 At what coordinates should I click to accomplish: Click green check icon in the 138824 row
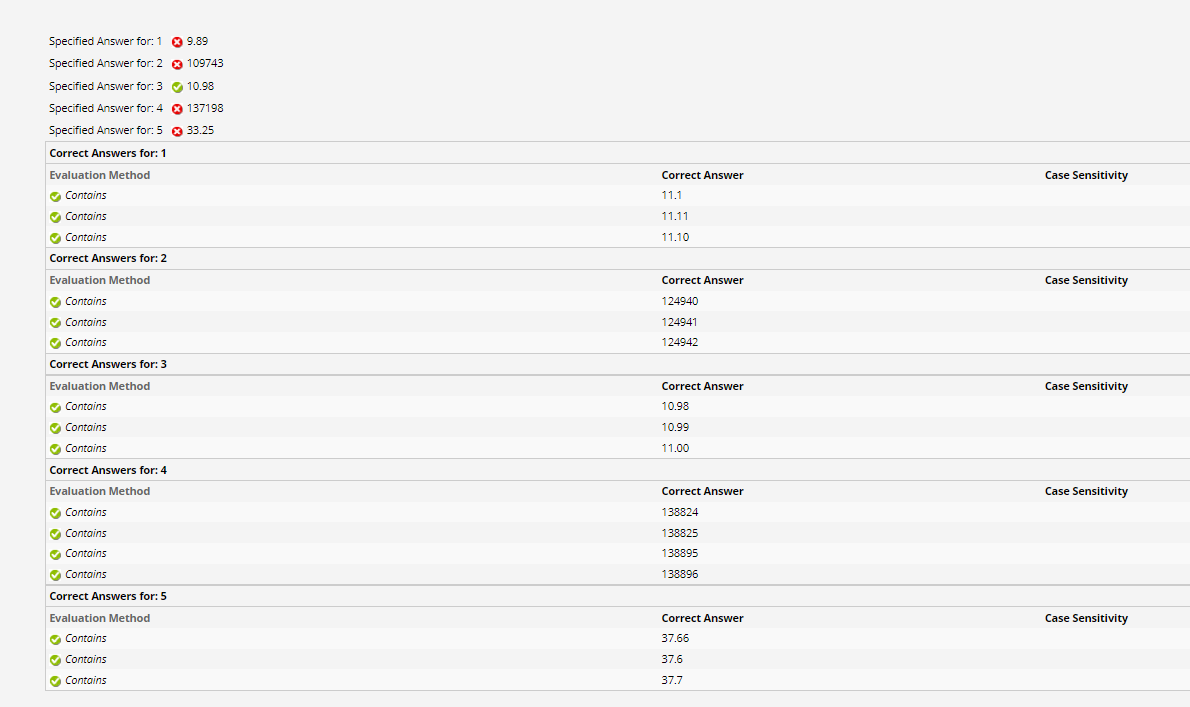pyautogui.click(x=55, y=514)
